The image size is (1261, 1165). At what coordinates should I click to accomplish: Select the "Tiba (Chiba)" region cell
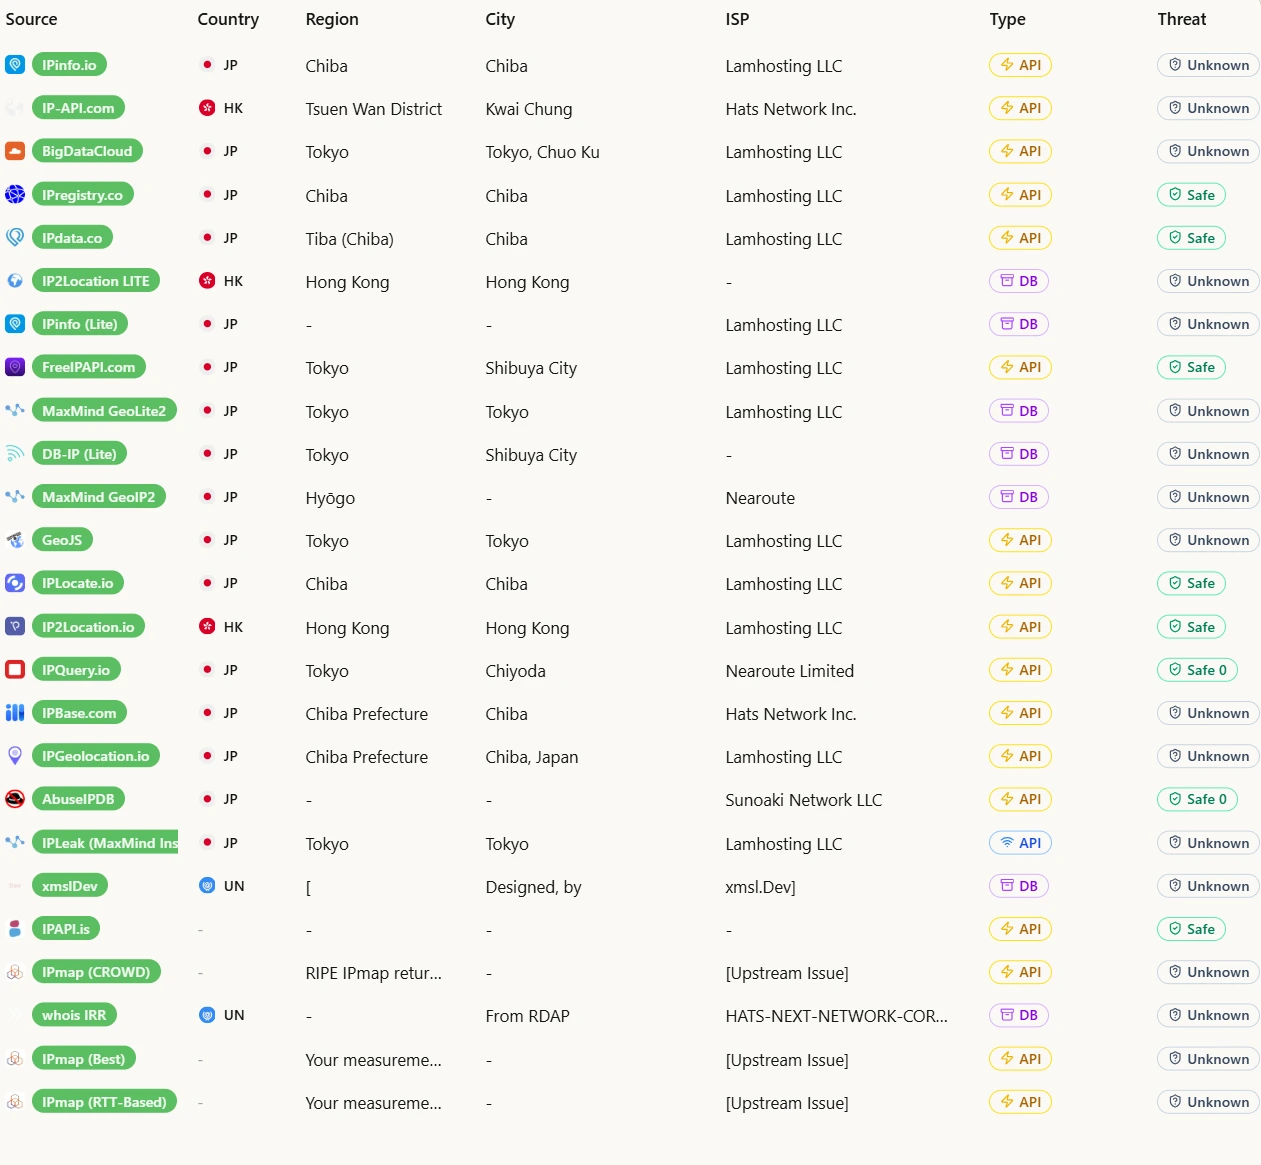coord(349,239)
